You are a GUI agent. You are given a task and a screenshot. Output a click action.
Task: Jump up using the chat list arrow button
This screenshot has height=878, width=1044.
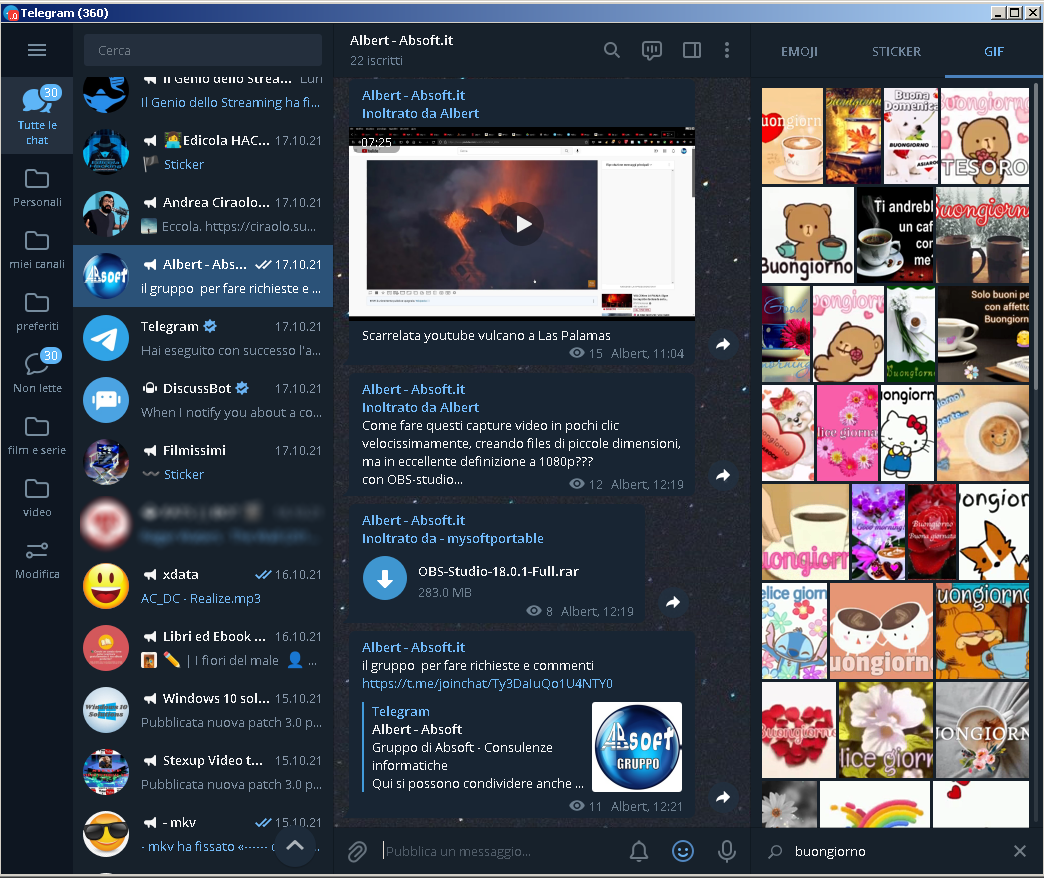pos(295,845)
